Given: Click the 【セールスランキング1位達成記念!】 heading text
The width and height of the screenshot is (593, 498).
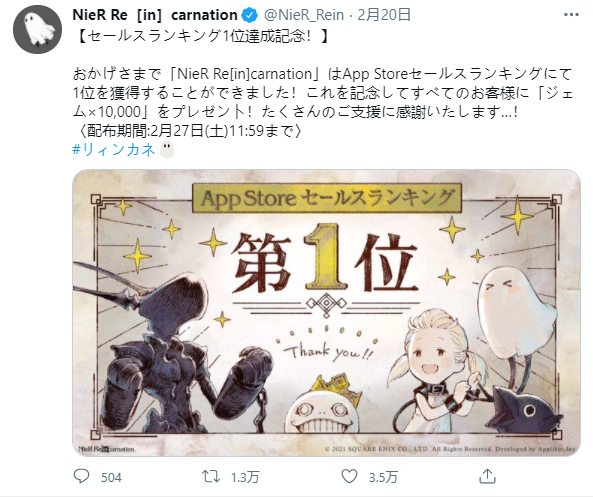Looking at the screenshot, I should [203, 37].
